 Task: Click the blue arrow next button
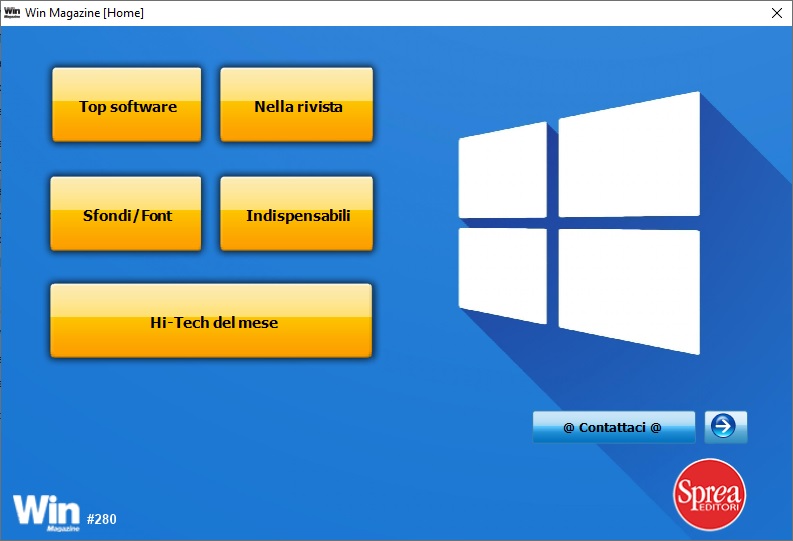pyautogui.click(x=726, y=427)
